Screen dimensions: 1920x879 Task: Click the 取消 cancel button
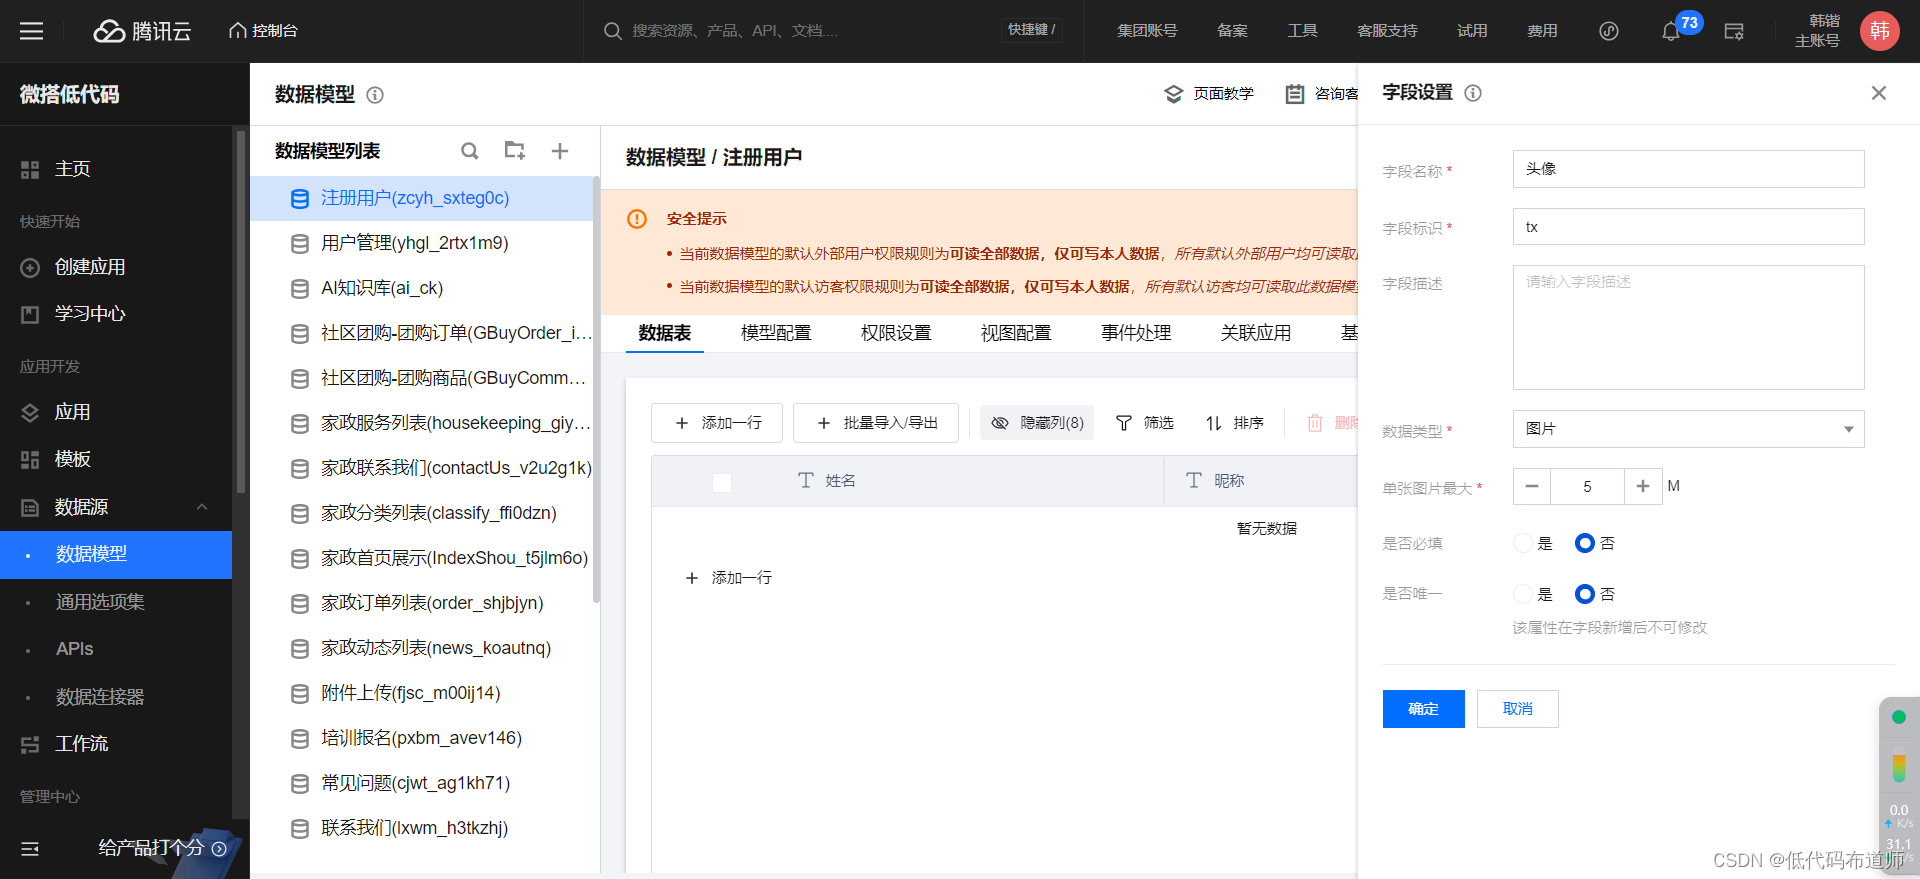coord(1518,709)
